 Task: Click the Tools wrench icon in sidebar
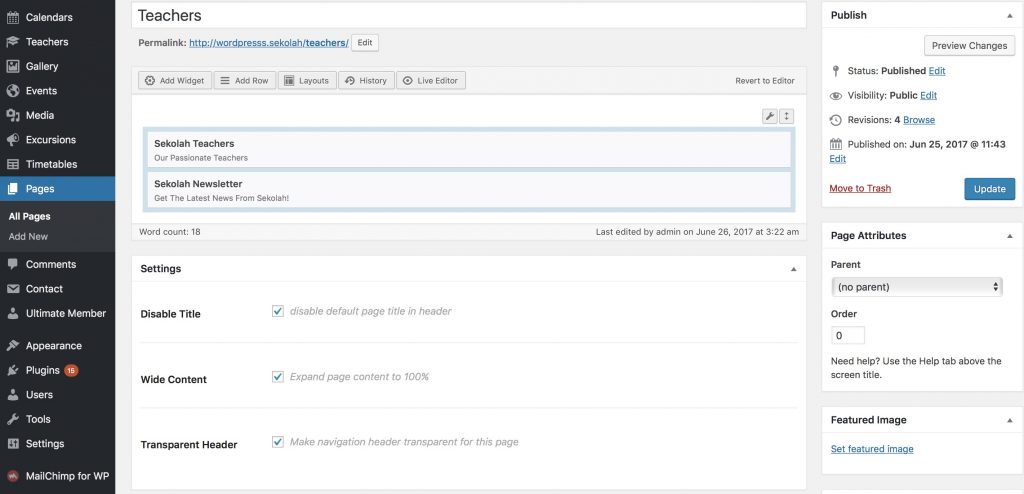tap(12, 420)
